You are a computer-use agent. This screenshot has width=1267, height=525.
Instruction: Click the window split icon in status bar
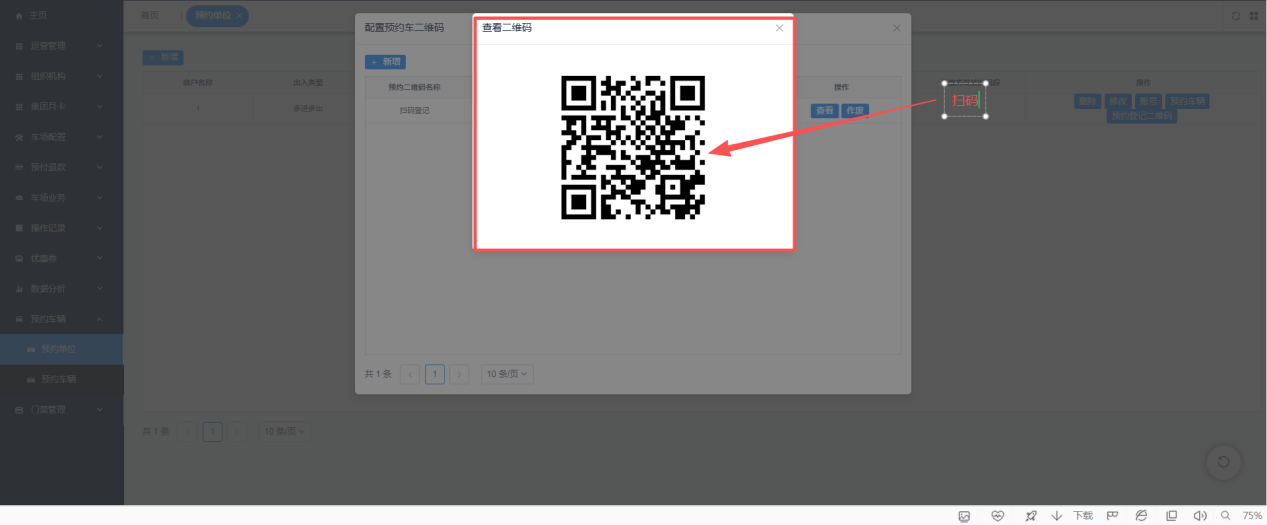click(x=1172, y=516)
